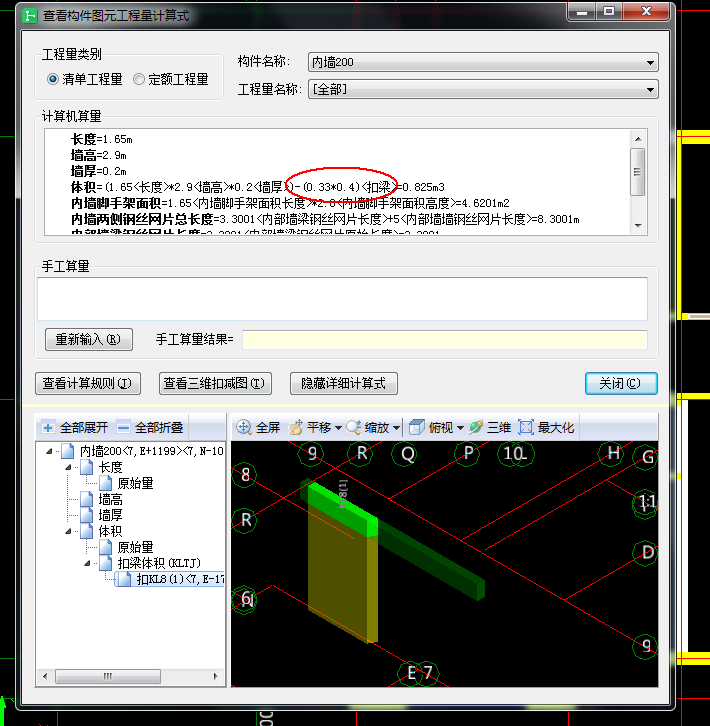This screenshot has width=710, height=726.
Task: Open 构件名称 dropdown showing 内墙200
Action: (x=483, y=62)
